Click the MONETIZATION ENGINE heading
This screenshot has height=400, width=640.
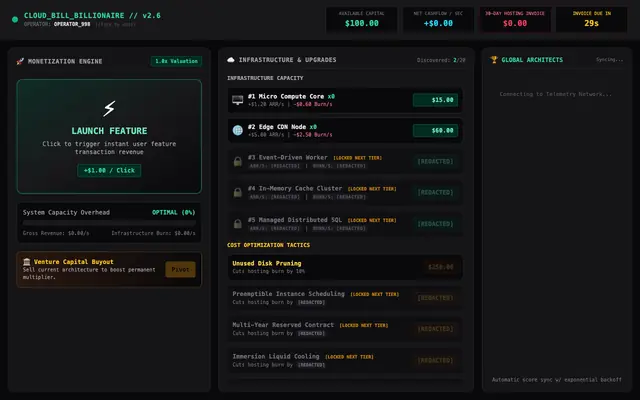(65, 61)
